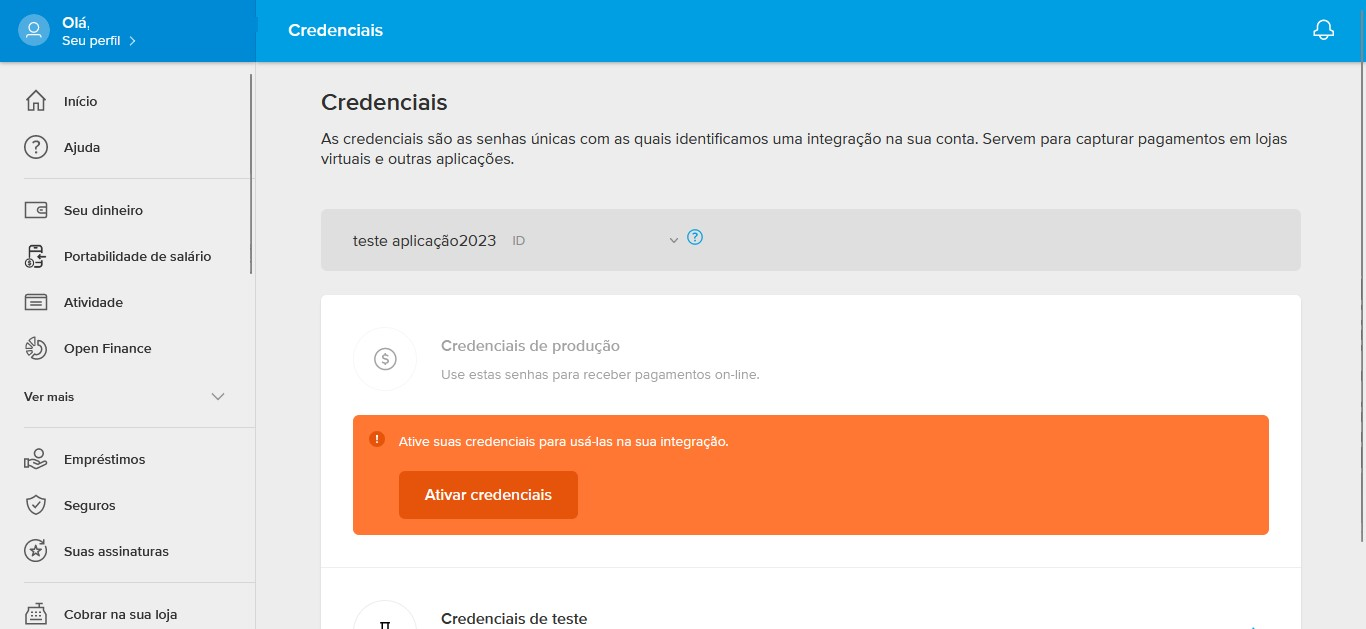Click the blue help icon beside application selector

pyautogui.click(x=696, y=238)
